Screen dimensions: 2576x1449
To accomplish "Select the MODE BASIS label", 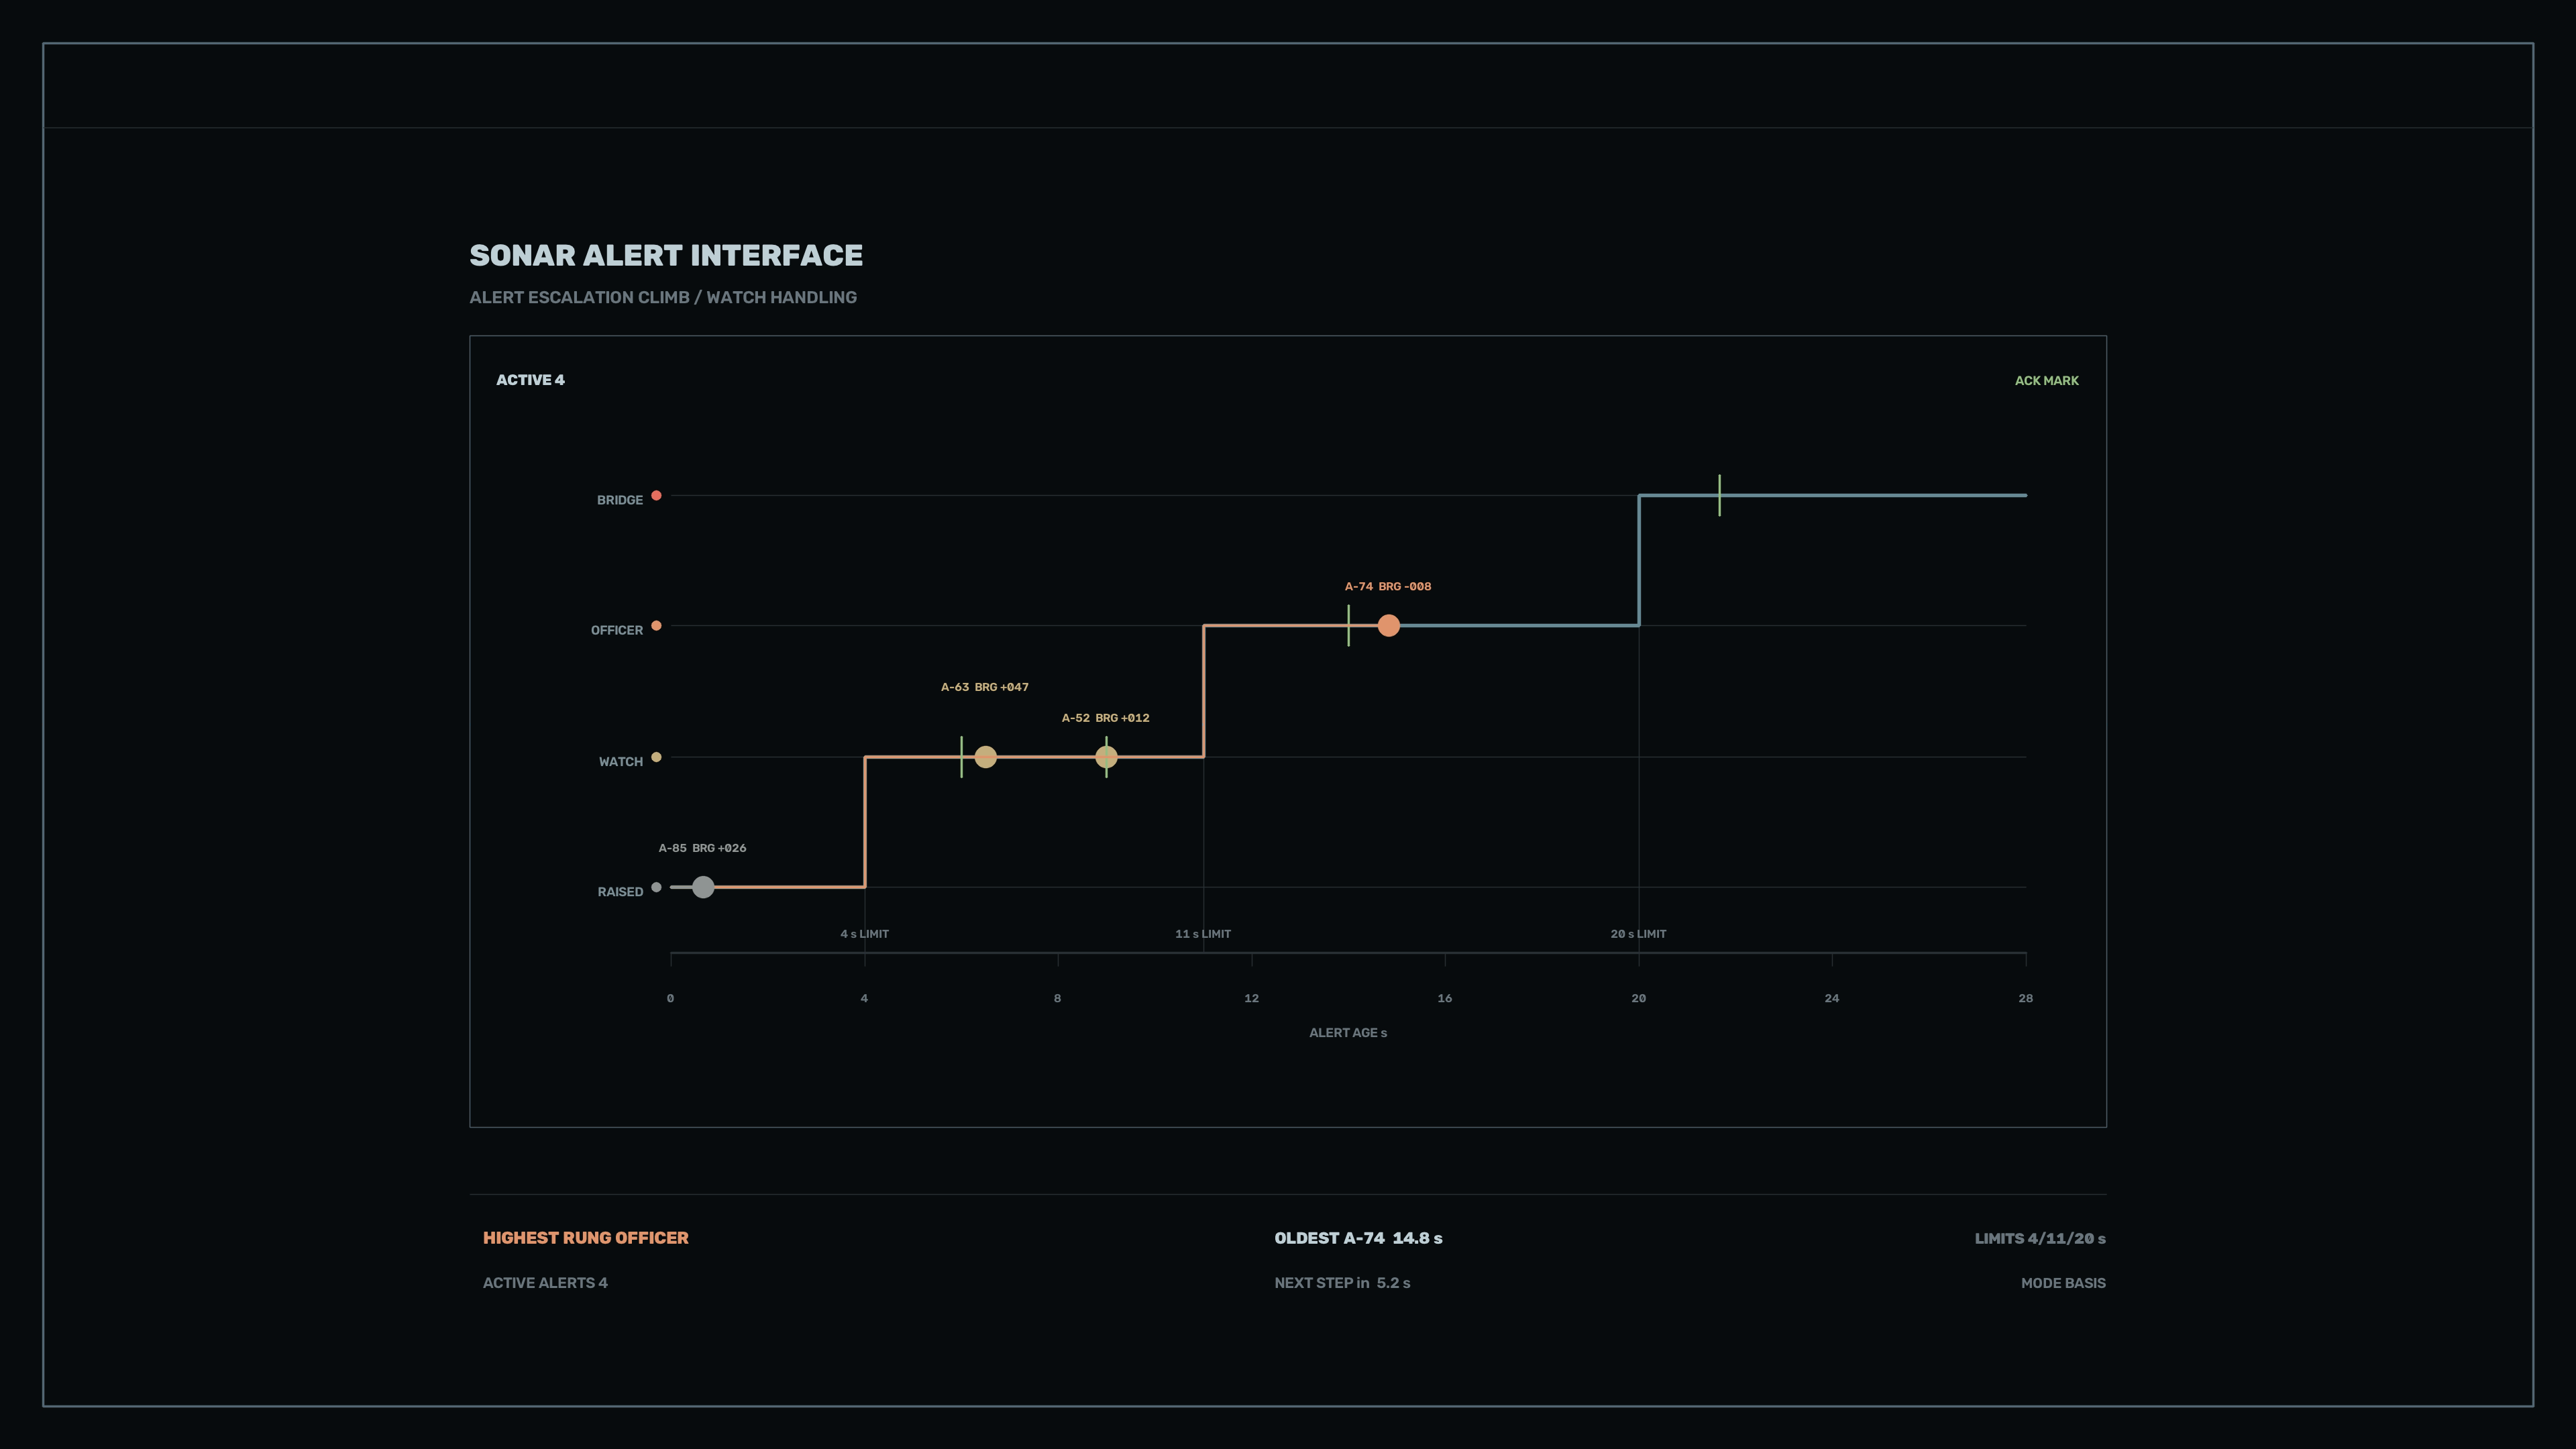I will click(x=2063, y=1283).
